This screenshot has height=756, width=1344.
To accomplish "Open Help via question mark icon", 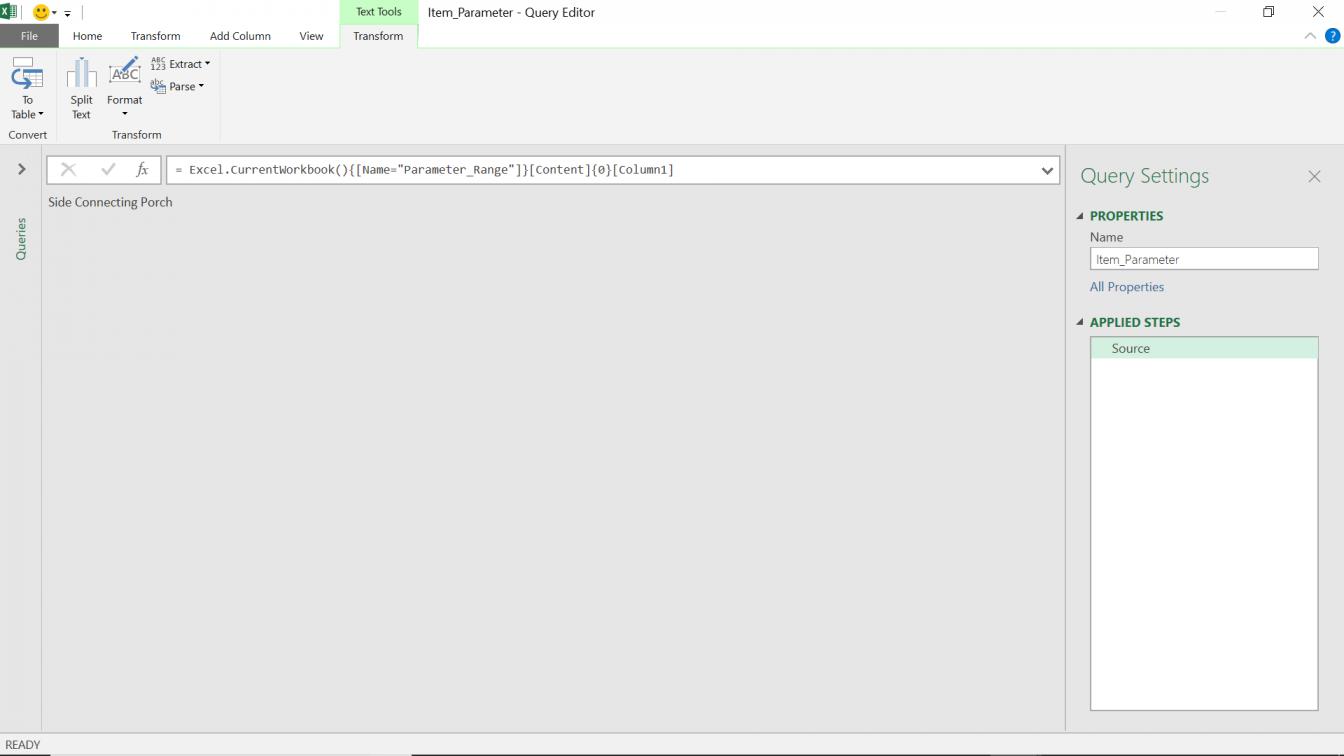I will click(1332, 36).
